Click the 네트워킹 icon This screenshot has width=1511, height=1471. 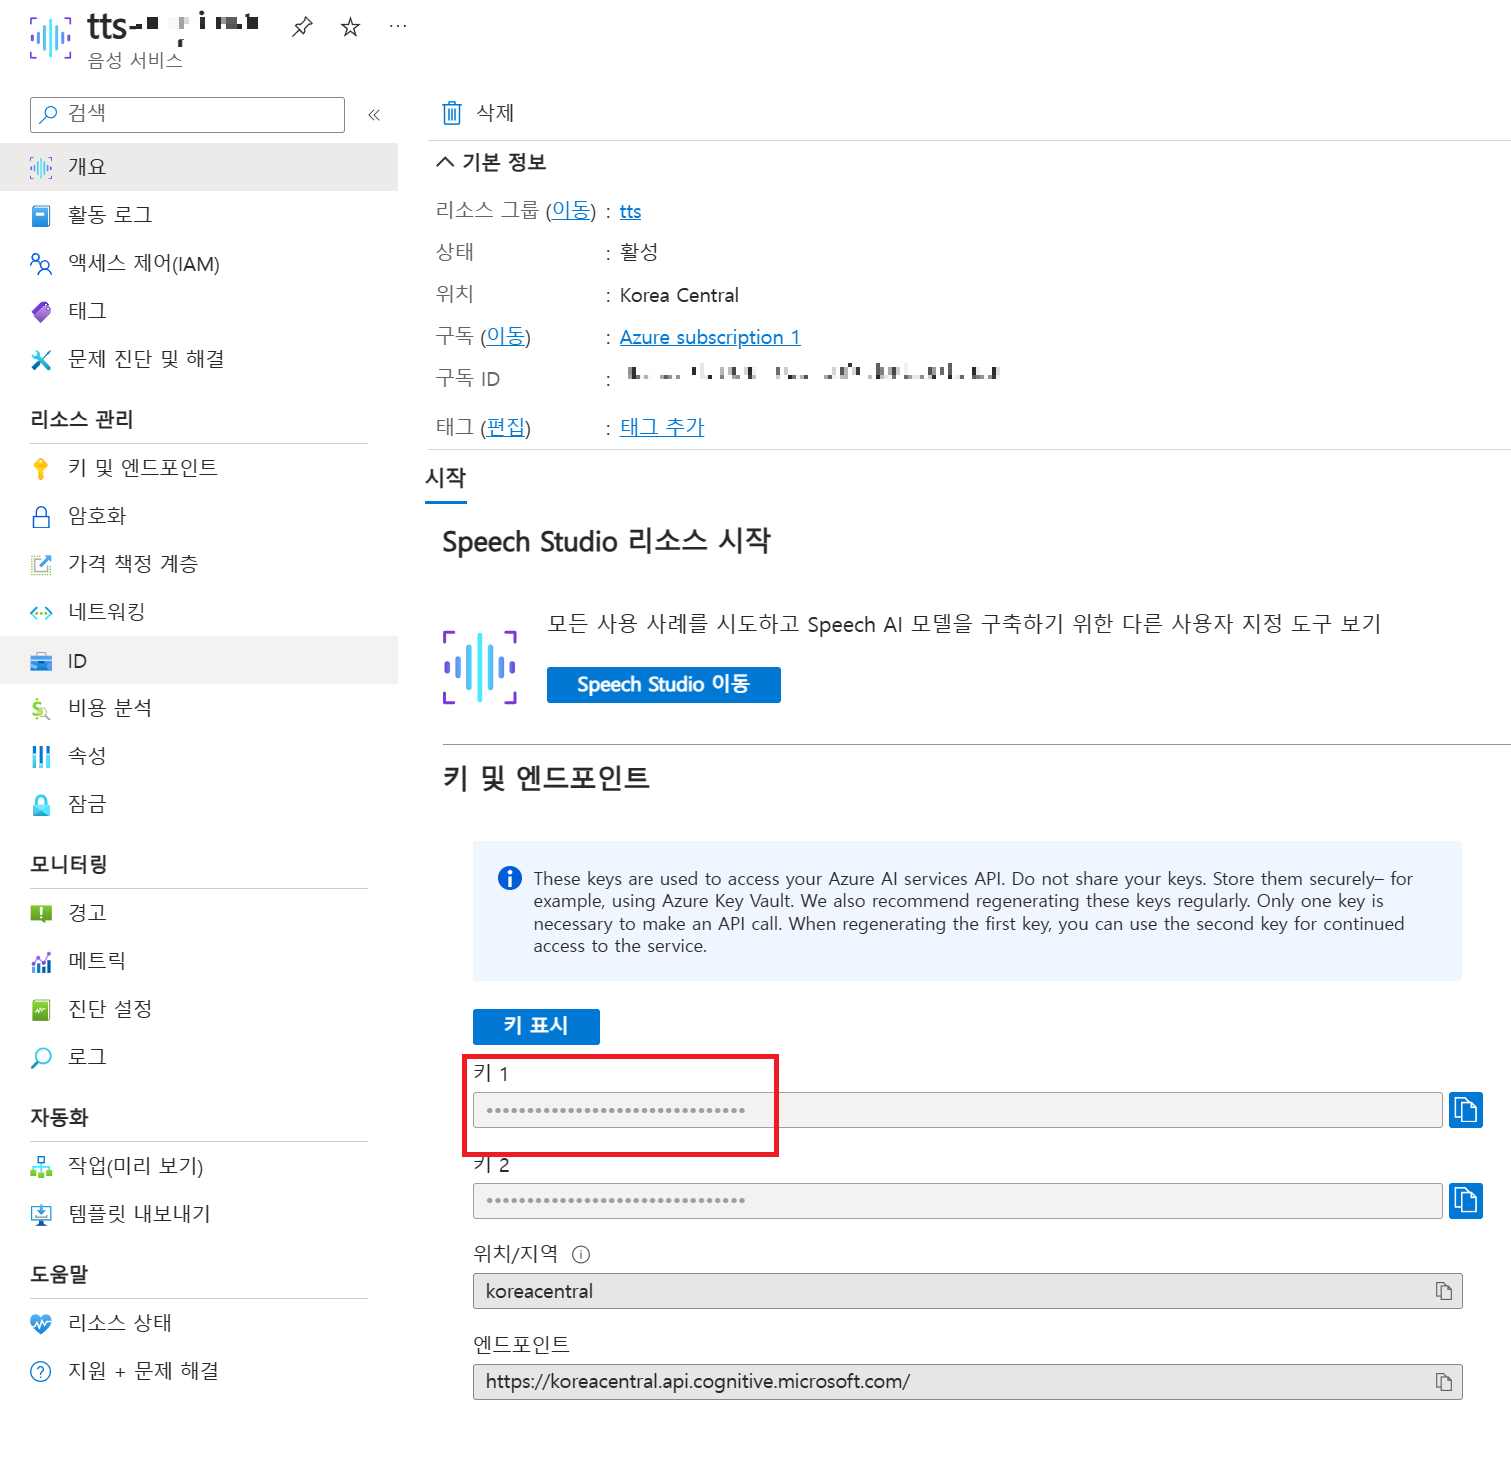41,612
